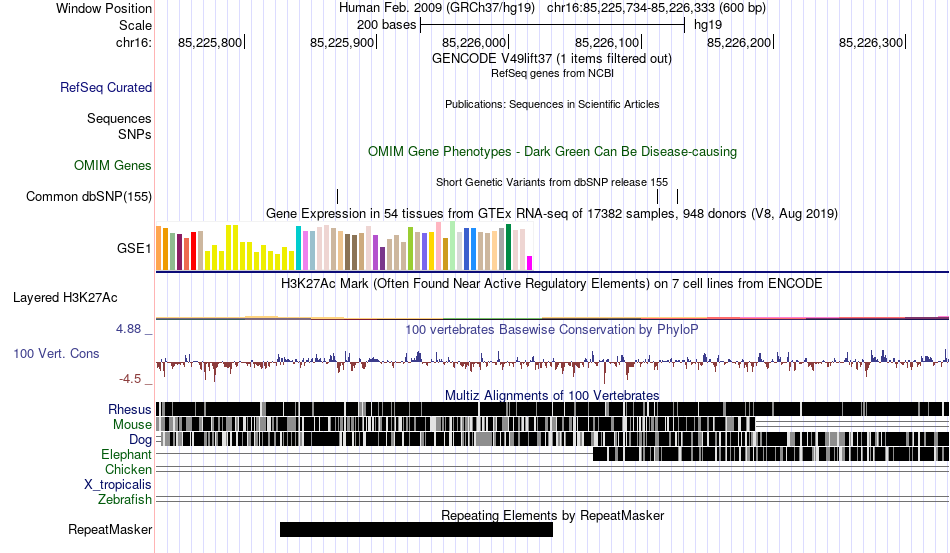Click the black RepeatMasker repeat element block
Screen dimensions: 950x553
pyautogui.click(x=416, y=529)
